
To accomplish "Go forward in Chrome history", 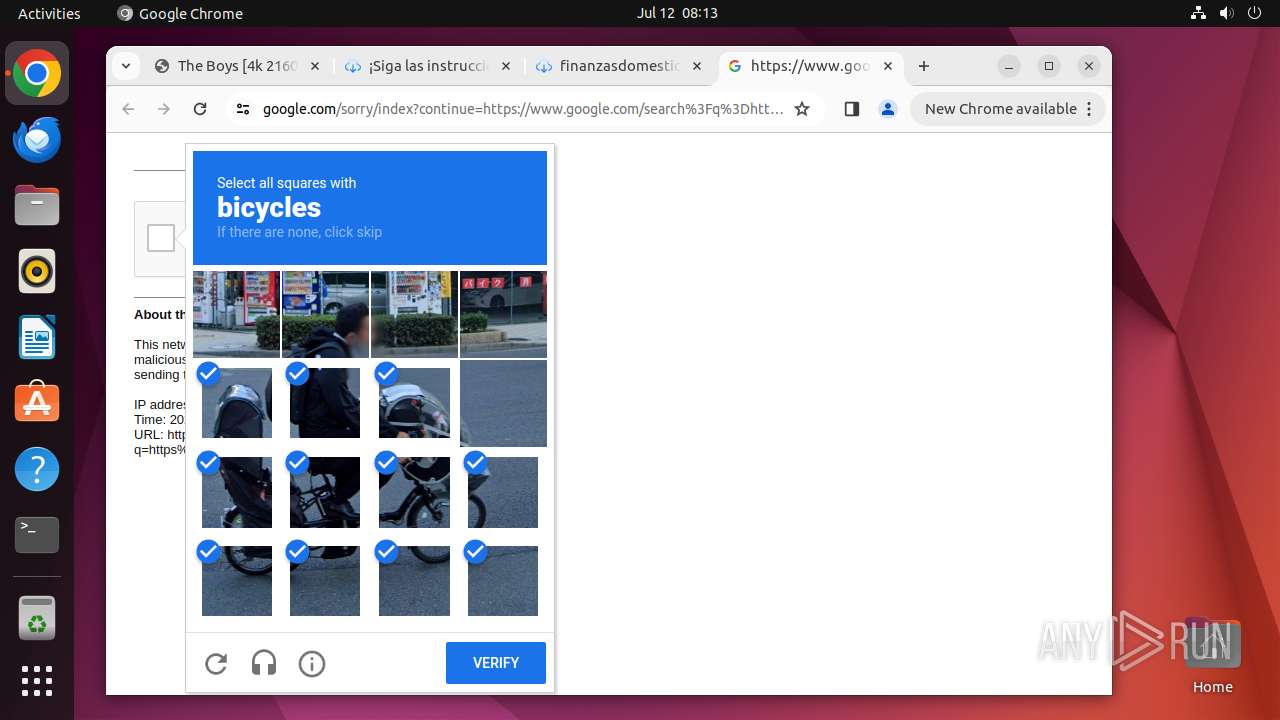I will [164, 109].
